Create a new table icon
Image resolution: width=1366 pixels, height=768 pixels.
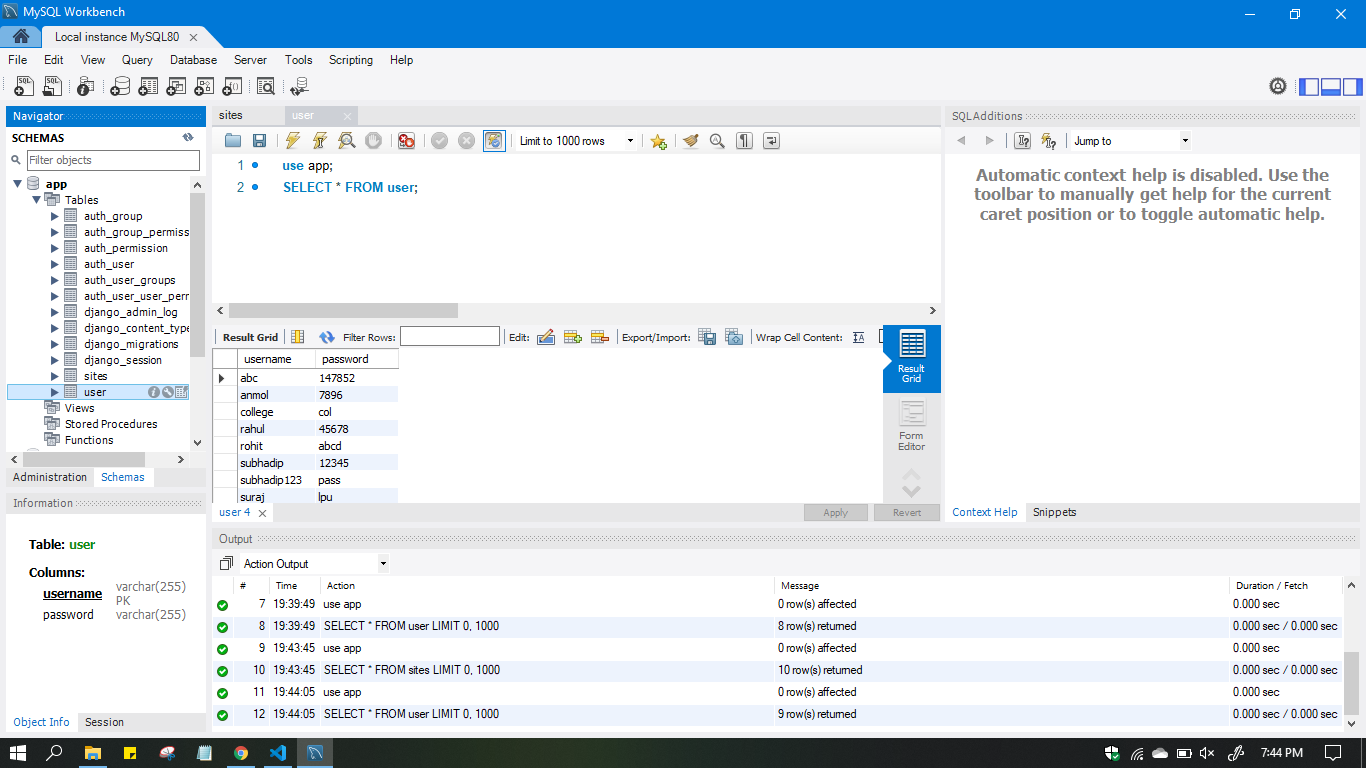[x=148, y=87]
